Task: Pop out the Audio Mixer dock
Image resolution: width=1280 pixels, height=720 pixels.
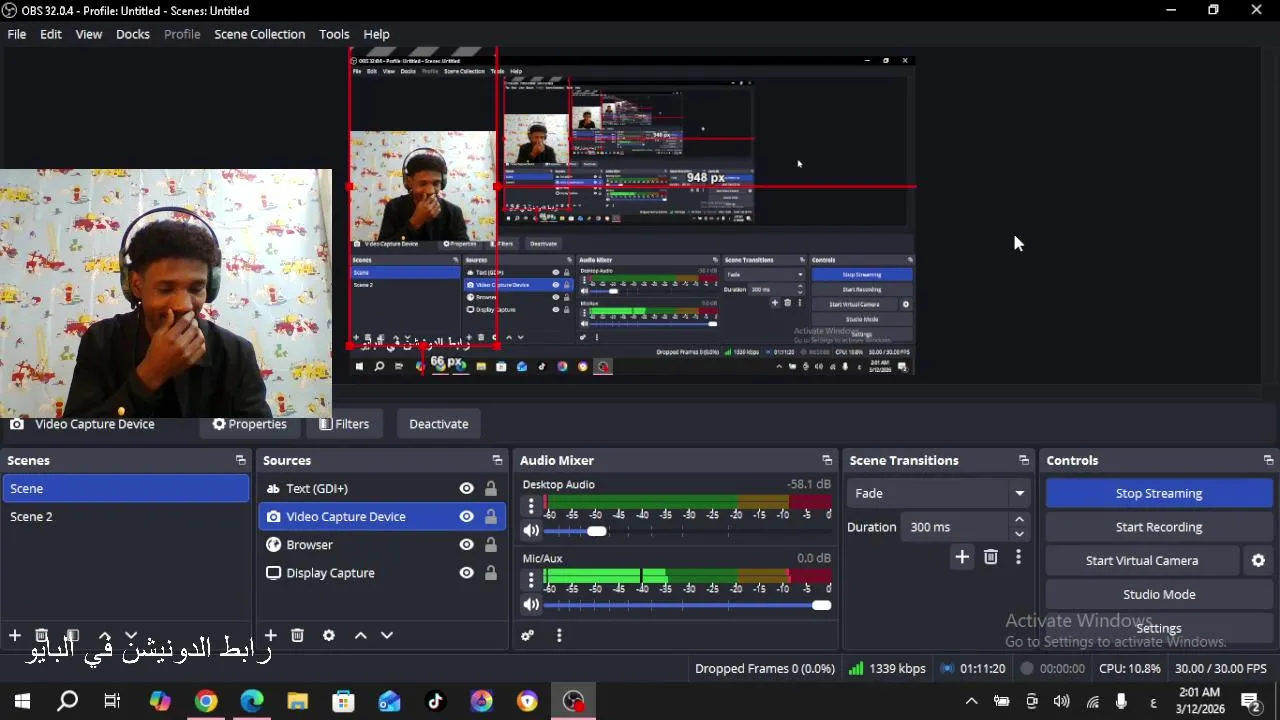Action: point(827,461)
